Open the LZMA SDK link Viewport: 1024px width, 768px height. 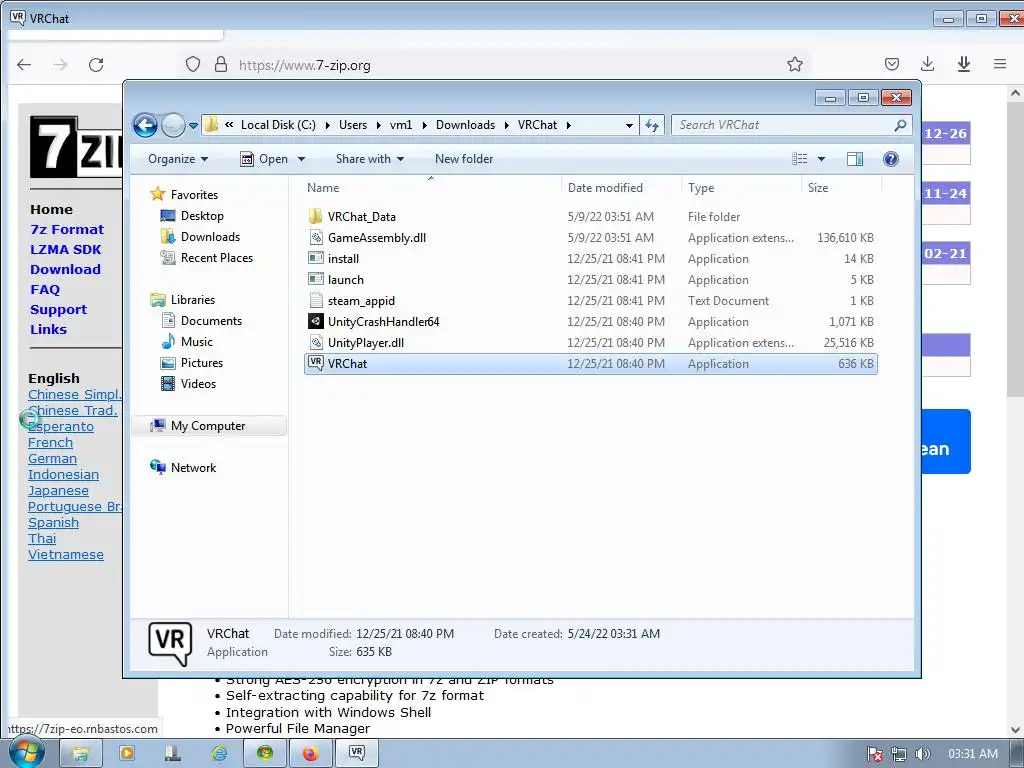point(65,249)
